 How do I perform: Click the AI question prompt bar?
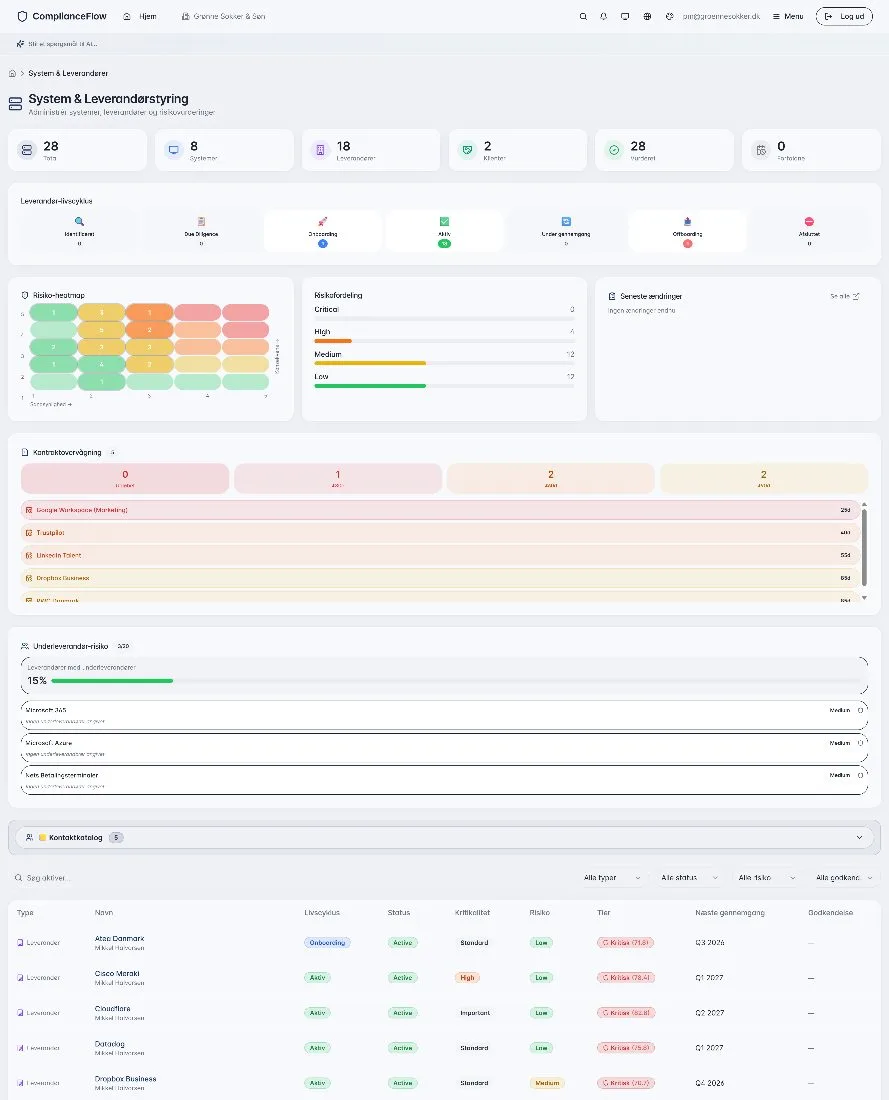click(x=444, y=43)
